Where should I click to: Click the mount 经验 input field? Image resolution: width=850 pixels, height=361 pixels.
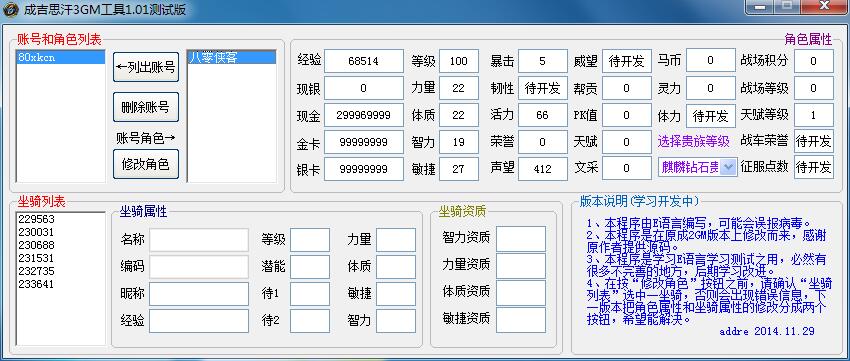199,321
